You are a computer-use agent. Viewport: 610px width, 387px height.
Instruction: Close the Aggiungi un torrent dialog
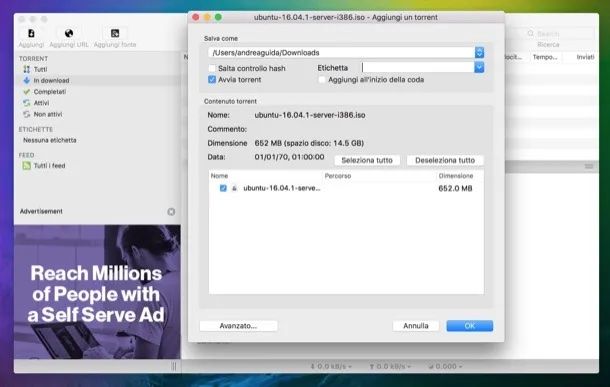(196, 17)
